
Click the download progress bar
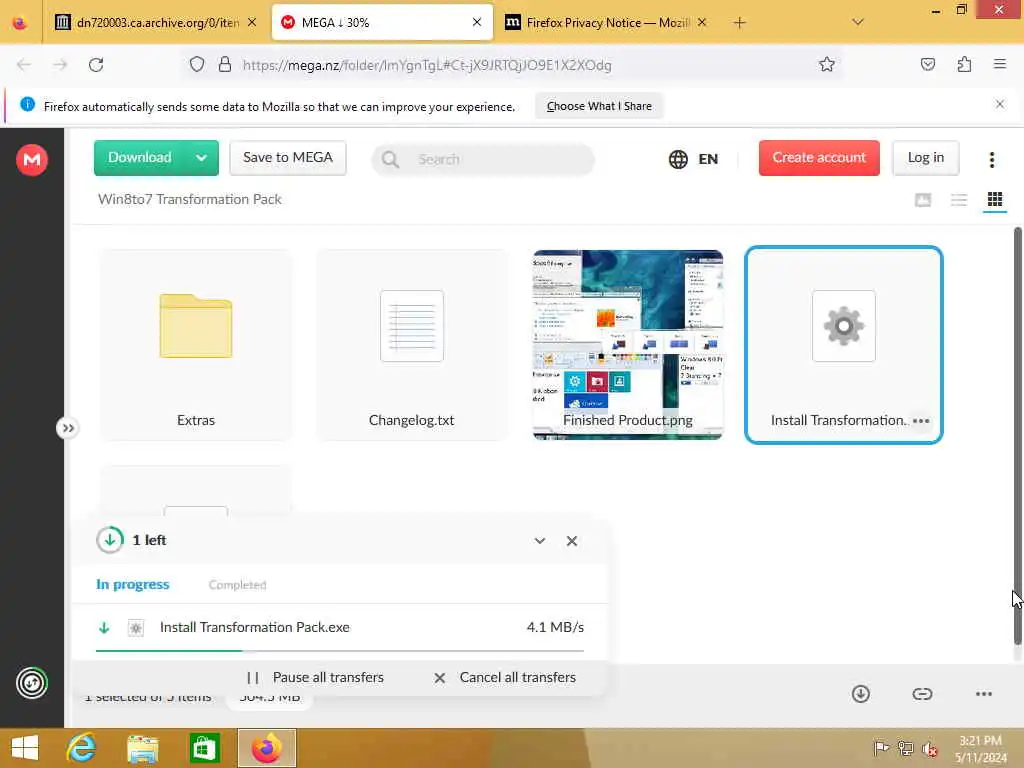pos(340,651)
